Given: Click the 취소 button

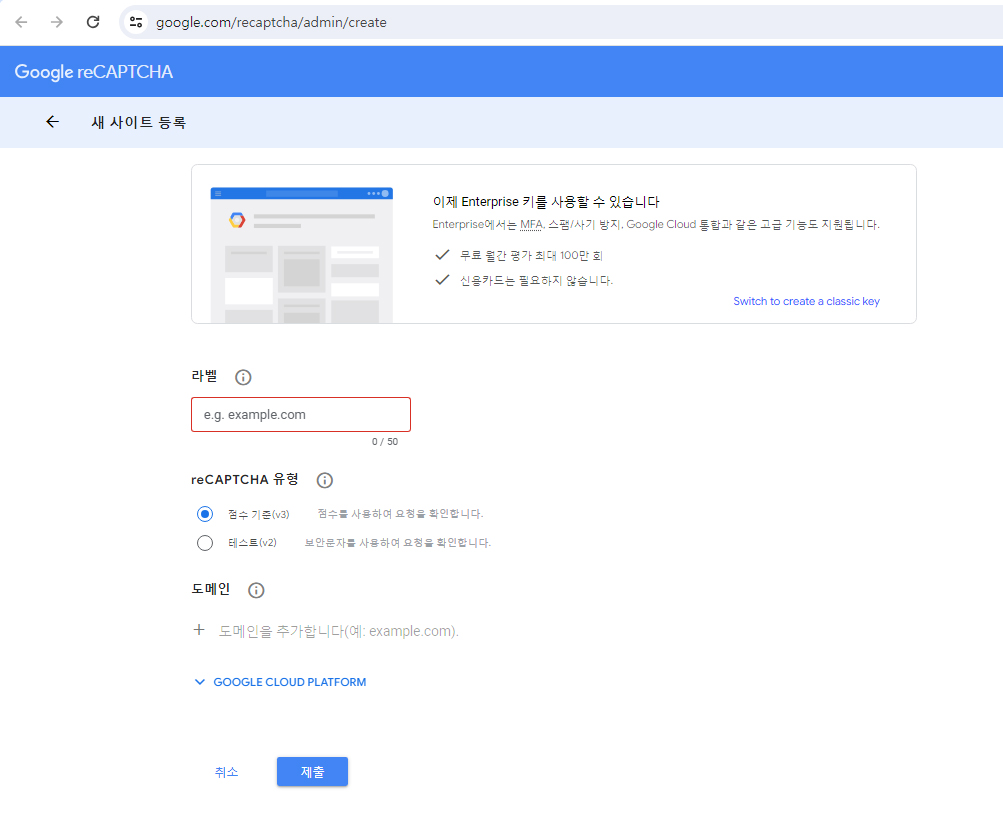Looking at the screenshot, I should (226, 772).
